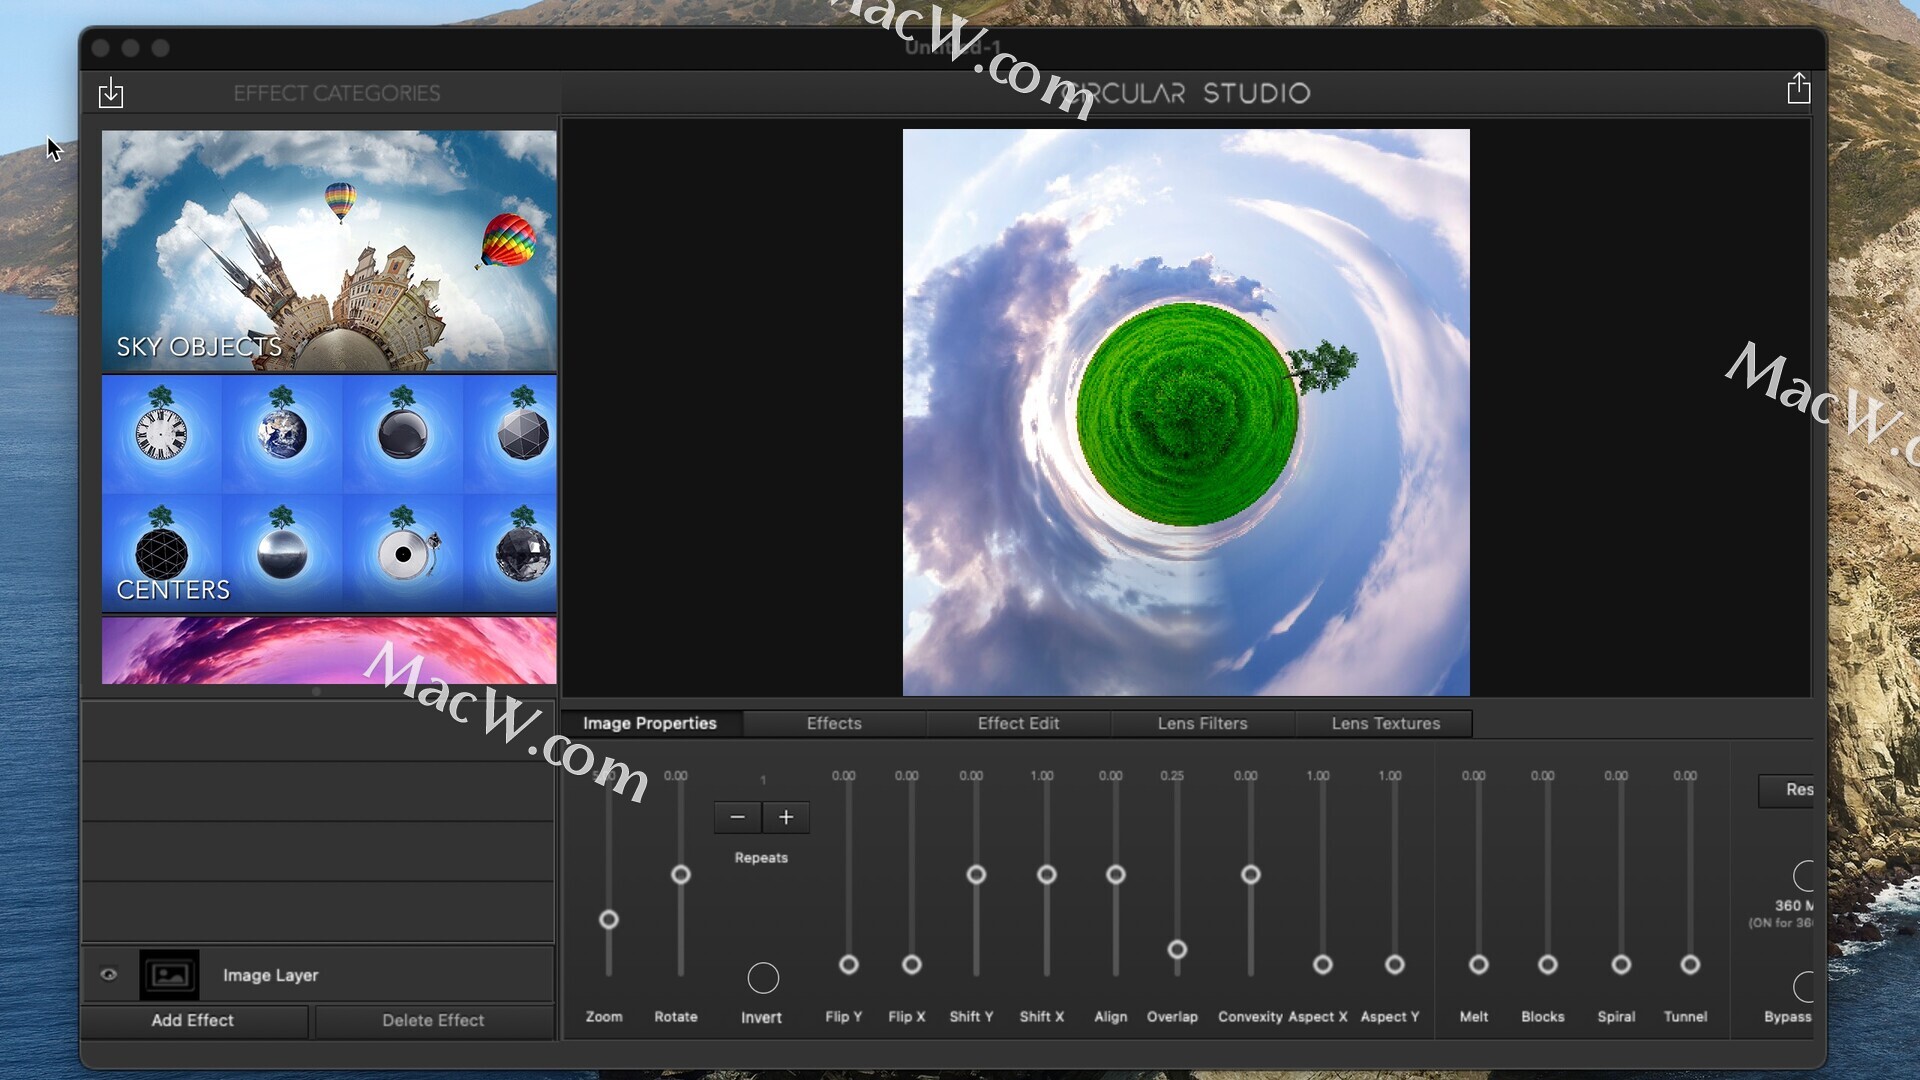Click the Aspect X slider handle
The width and height of the screenshot is (1920, 1080).
[1323, 965]
